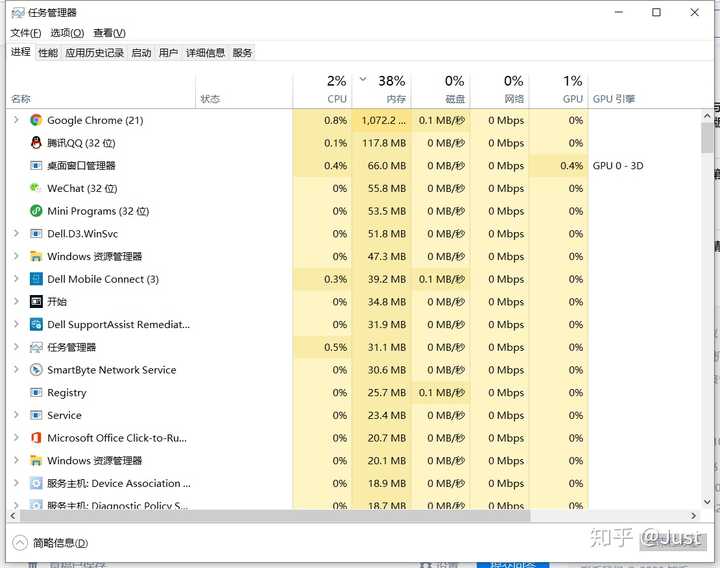Switch to the 用户 tab
Screen dimensions: 720x568
(169, 53)
